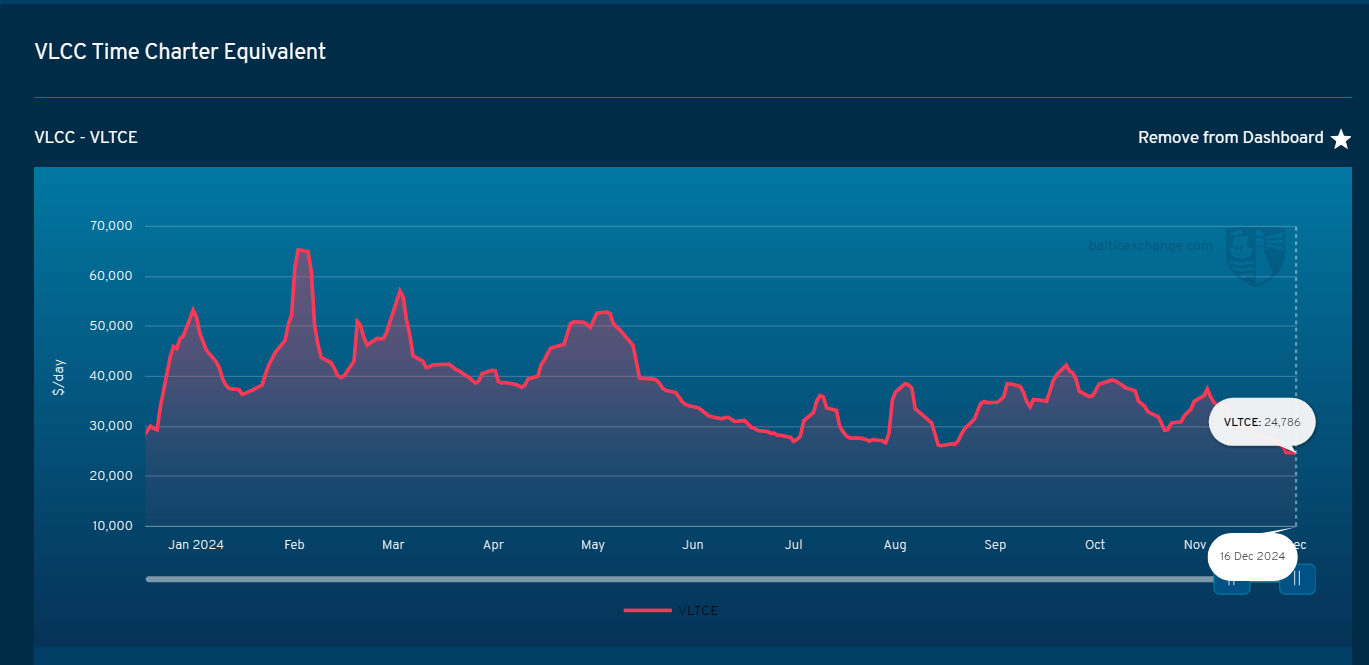1369x665 pixels.
Task: Click the Jan 2024 x-axis label
Action: click(x=196, y=545)
